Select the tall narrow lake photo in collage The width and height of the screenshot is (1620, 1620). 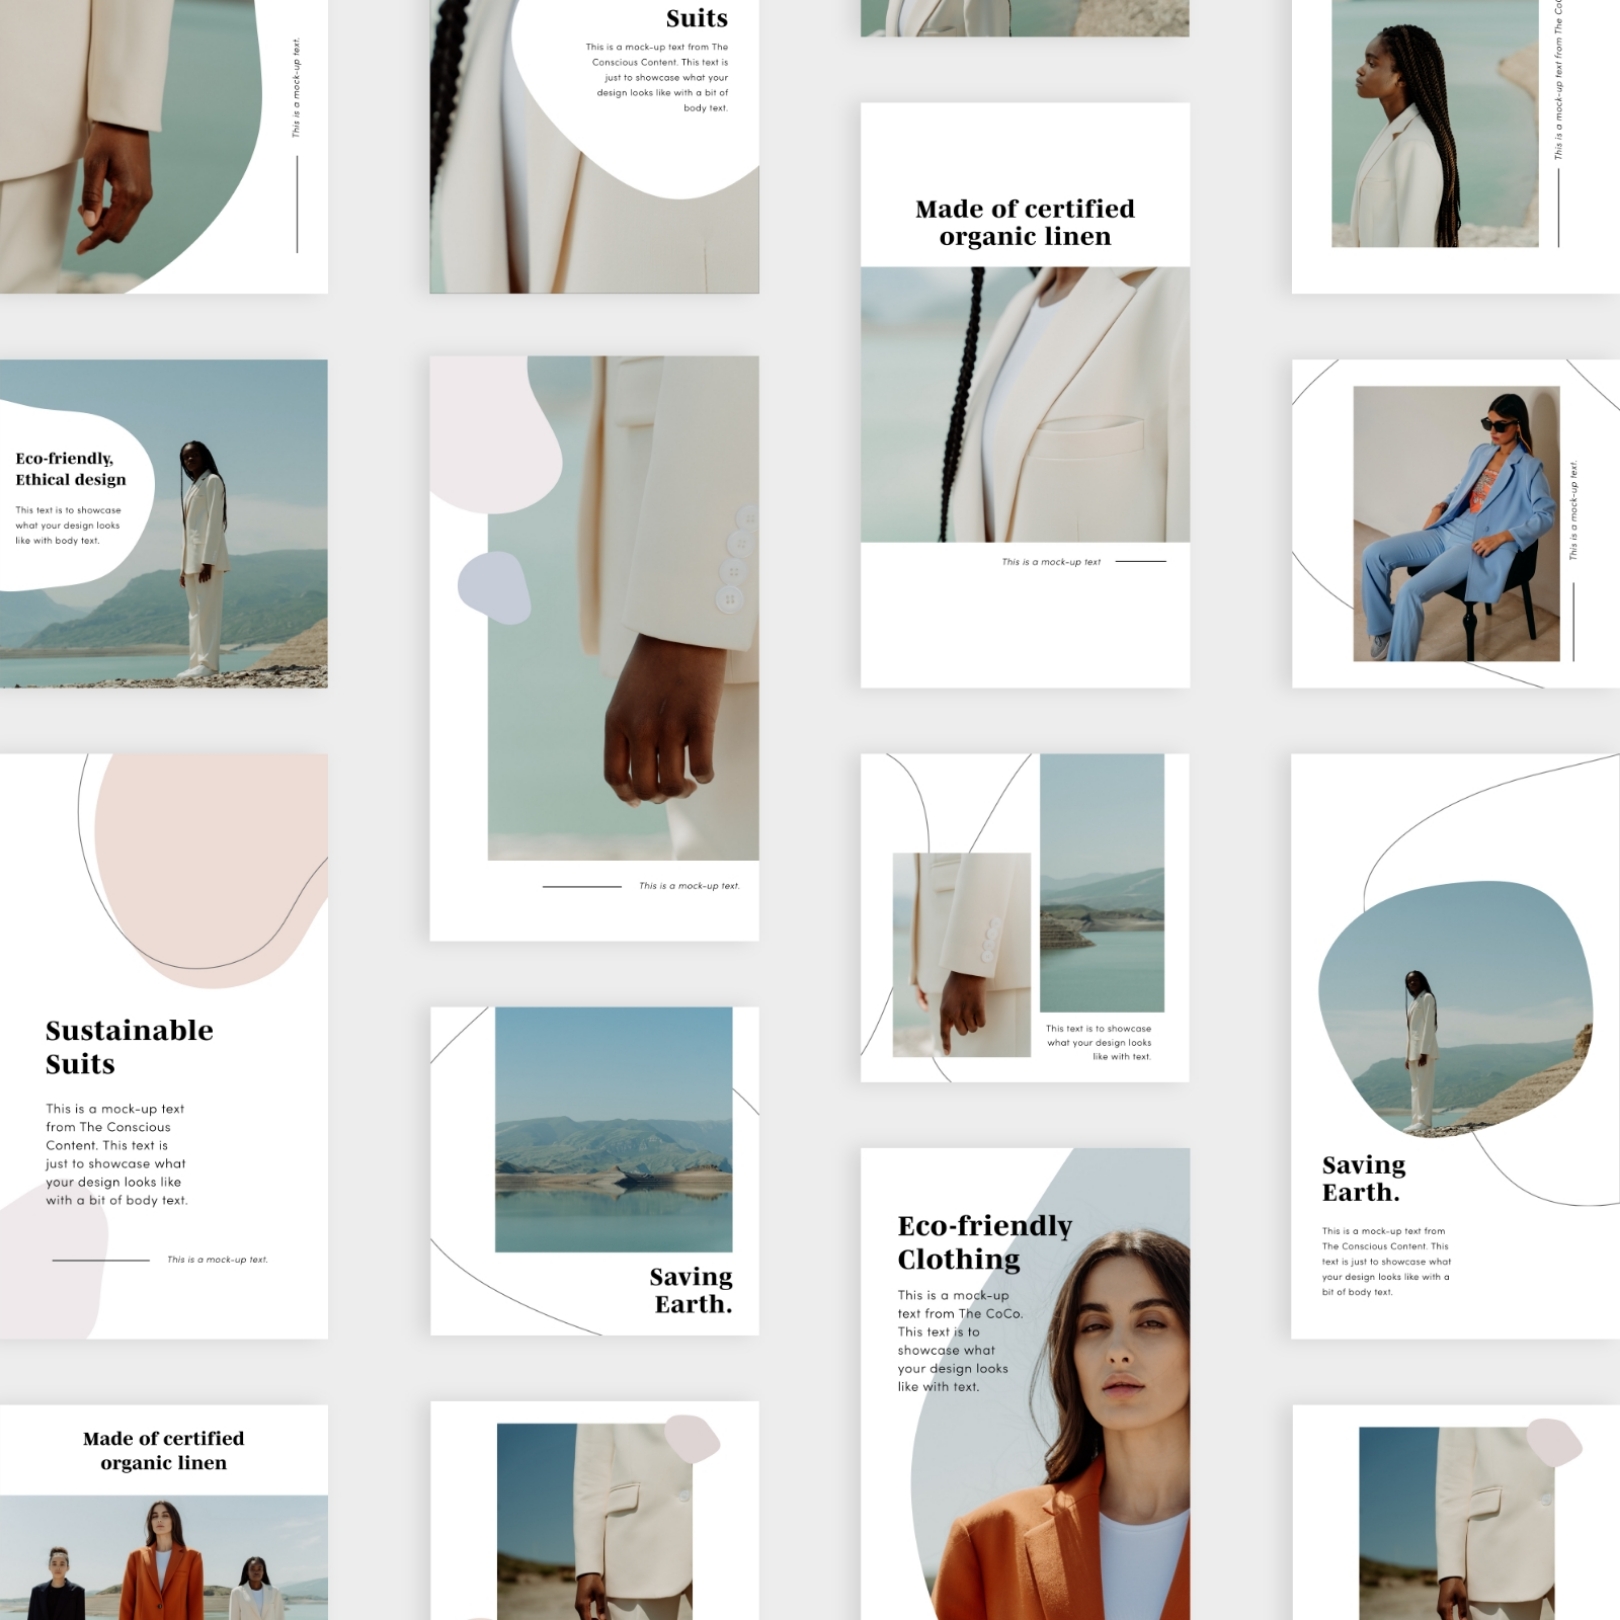[x=1101, y=883]
